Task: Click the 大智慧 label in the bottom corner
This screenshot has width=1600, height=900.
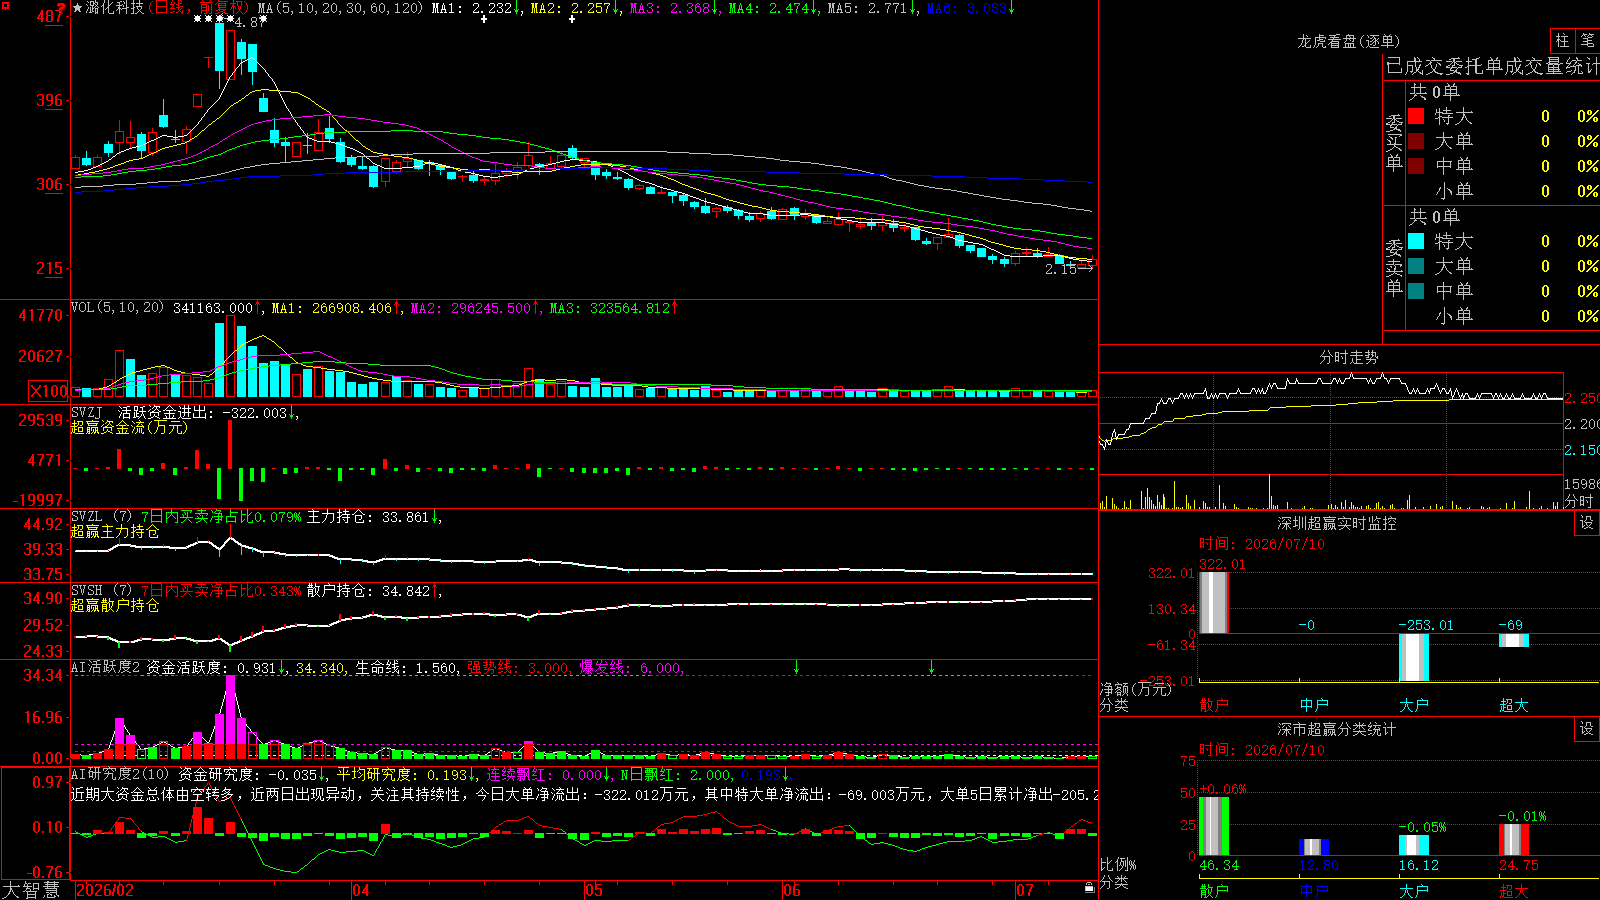Action: click(x=31, y=890)
